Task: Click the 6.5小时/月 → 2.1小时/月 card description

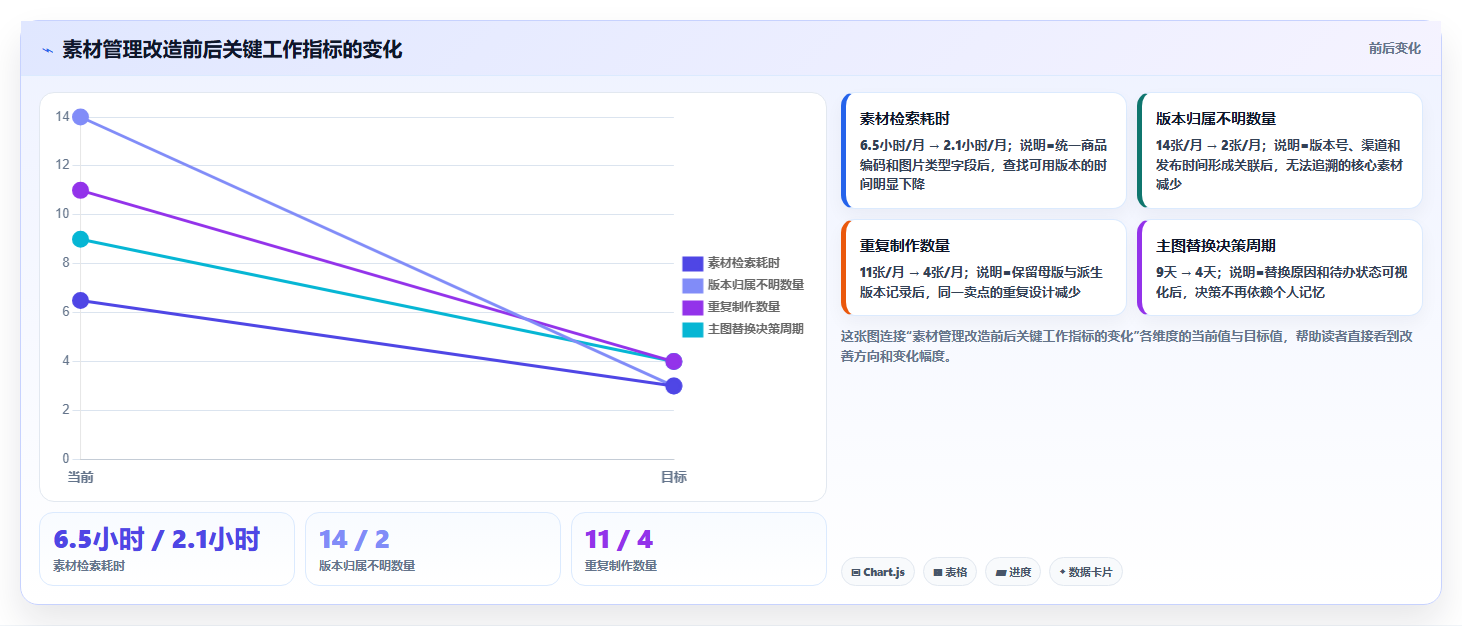Action: 983,164
